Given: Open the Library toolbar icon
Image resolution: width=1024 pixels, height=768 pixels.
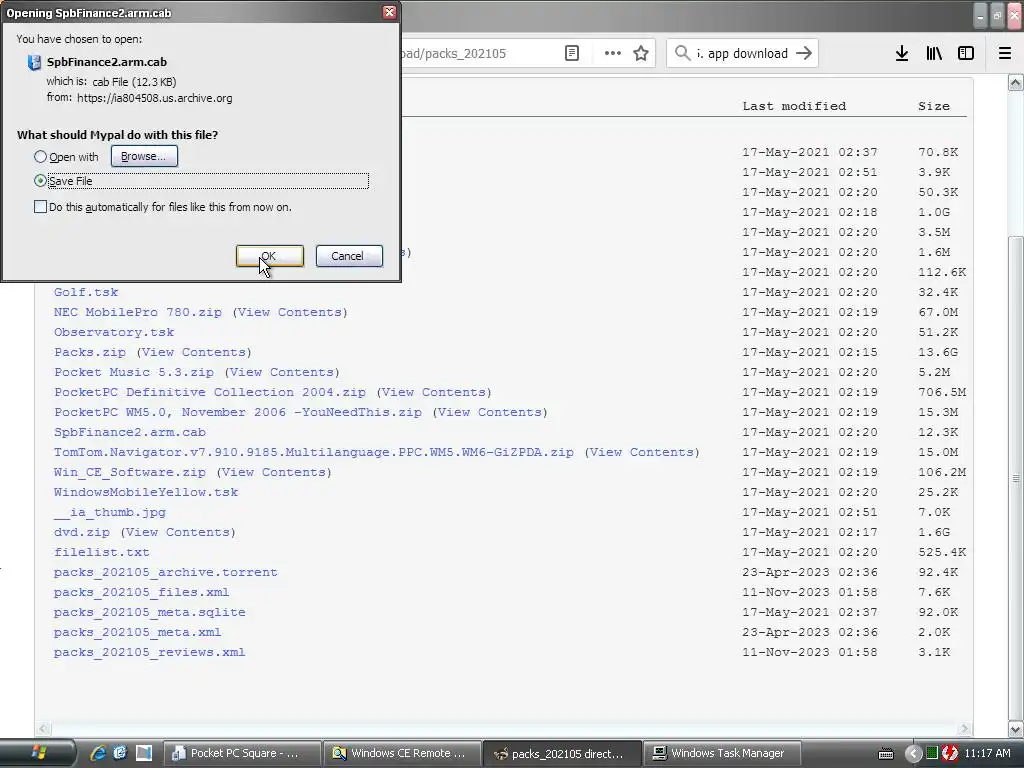Looking at the screenshot, I should [934, 54].
